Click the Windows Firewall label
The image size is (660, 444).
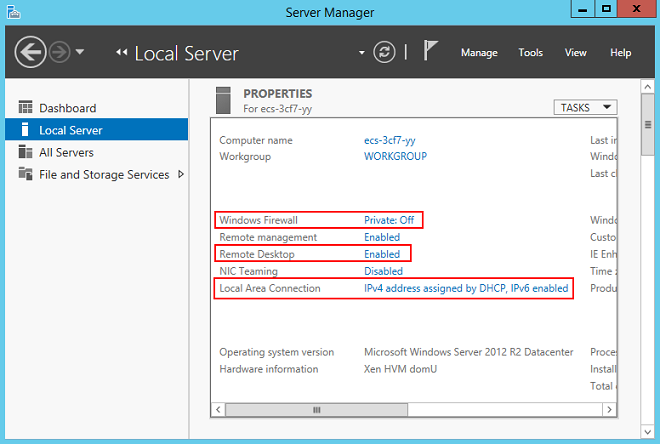coord(258,220)
